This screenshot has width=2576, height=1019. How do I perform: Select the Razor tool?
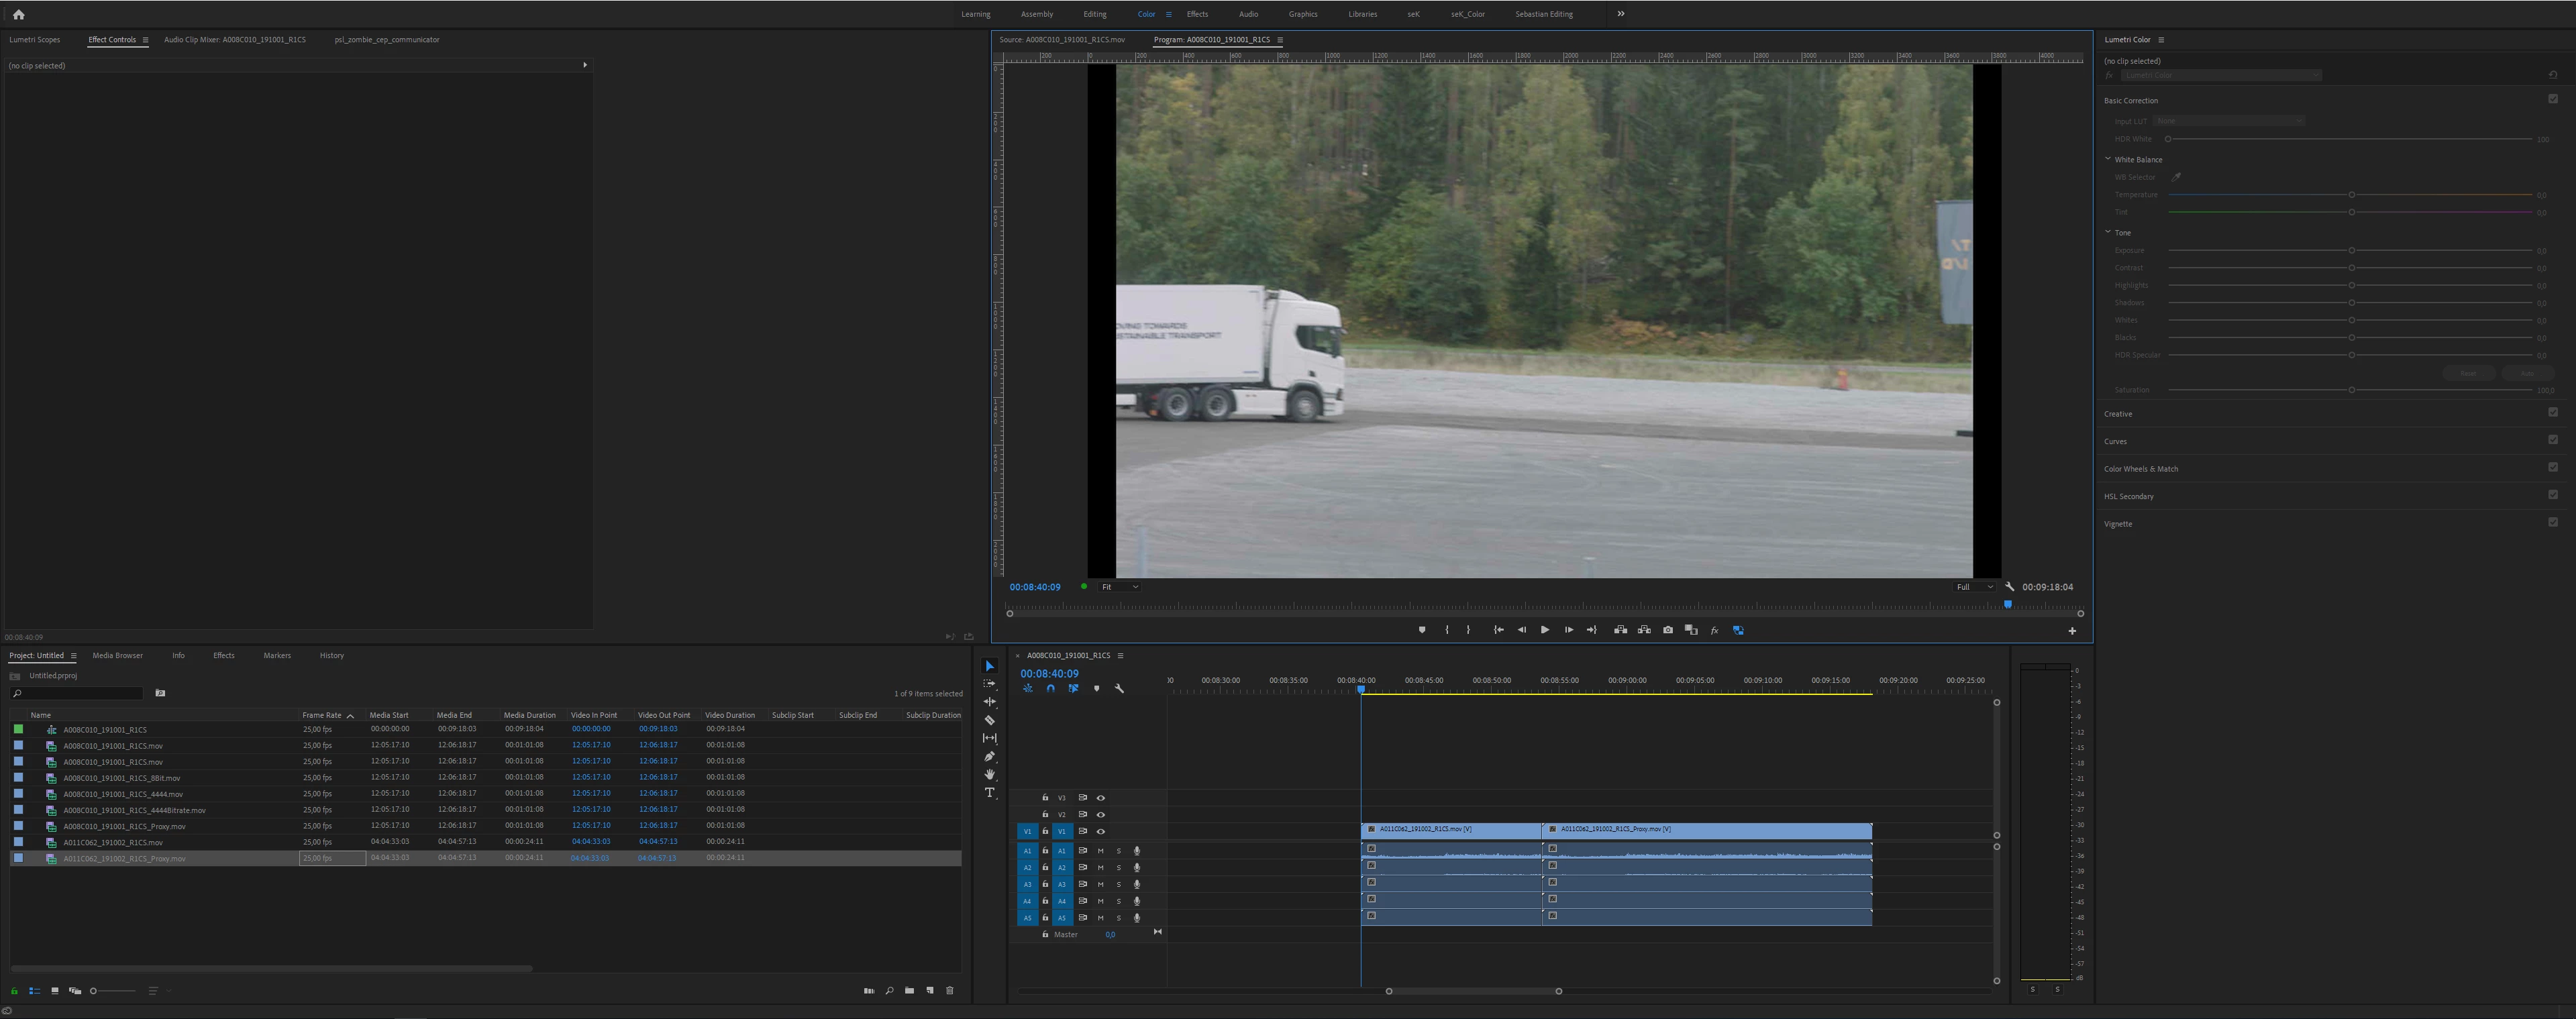(x=989, y=720)
